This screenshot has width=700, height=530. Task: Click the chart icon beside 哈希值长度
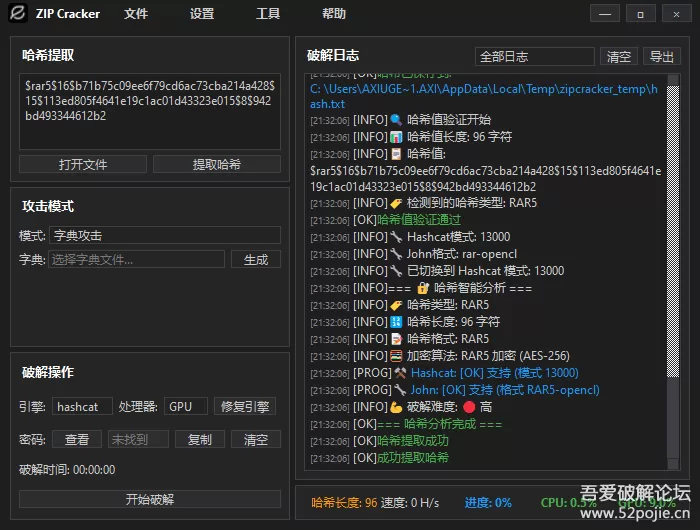point(396,137)
